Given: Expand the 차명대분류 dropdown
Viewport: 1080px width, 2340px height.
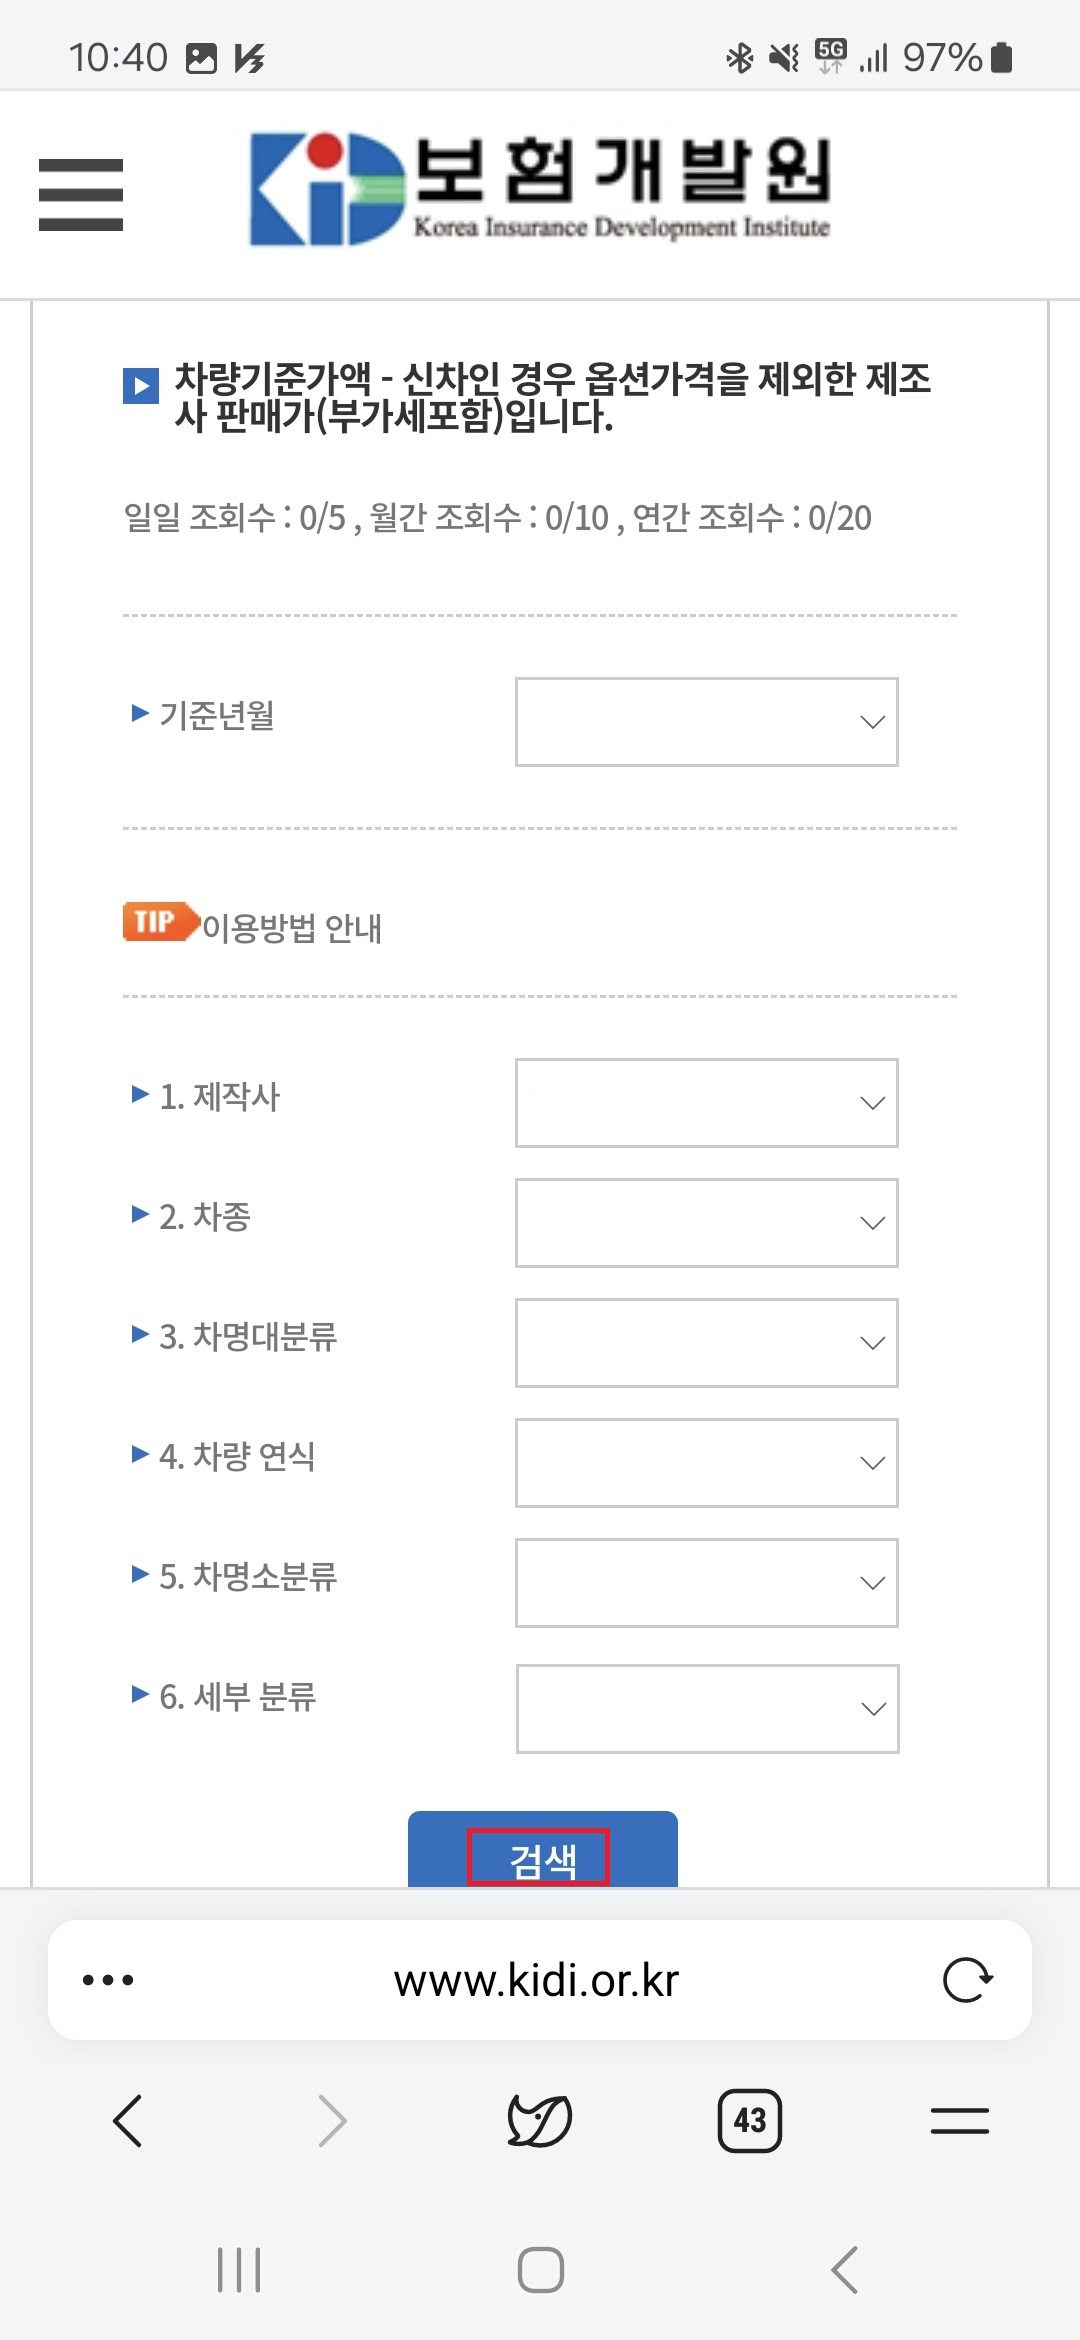Looking at the screenshot, I should (706, 1342).
